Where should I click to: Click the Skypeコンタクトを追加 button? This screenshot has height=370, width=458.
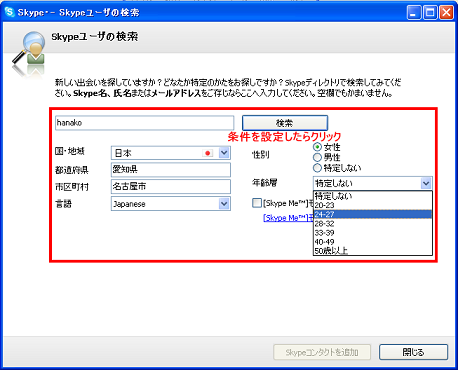coord(322,352)
